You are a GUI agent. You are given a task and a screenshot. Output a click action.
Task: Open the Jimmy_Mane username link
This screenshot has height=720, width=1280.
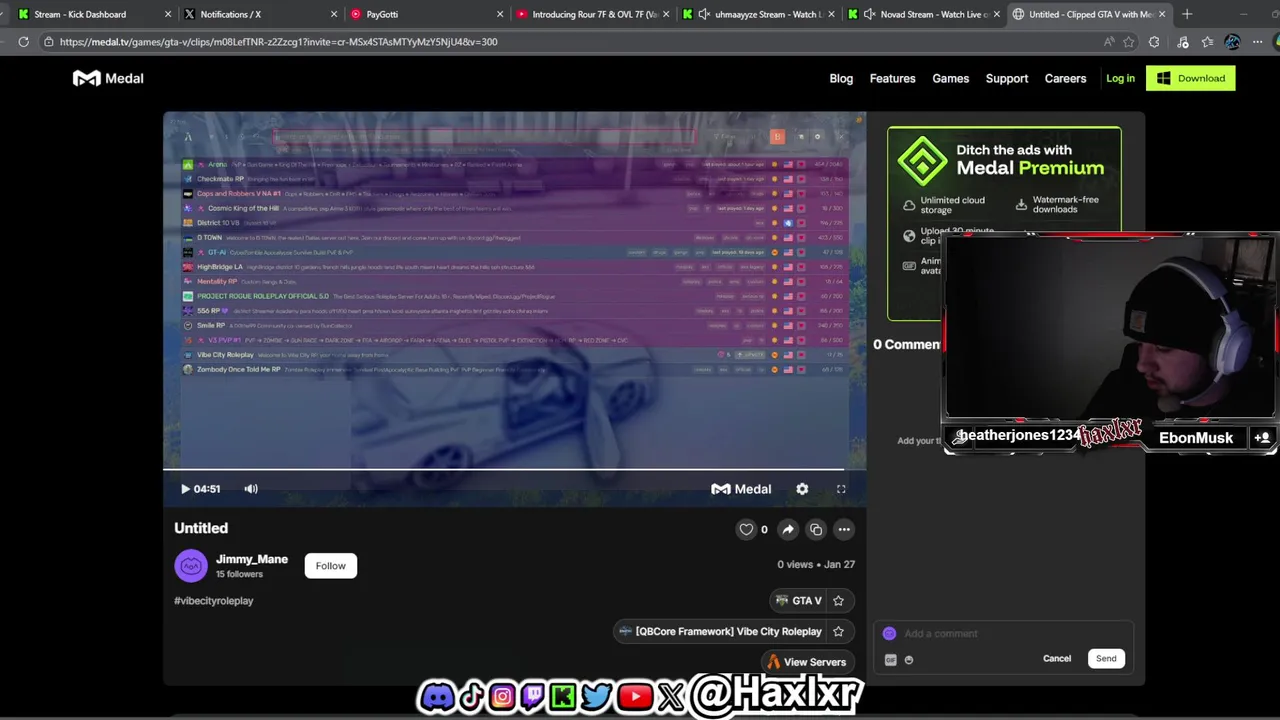click(252, 559)
